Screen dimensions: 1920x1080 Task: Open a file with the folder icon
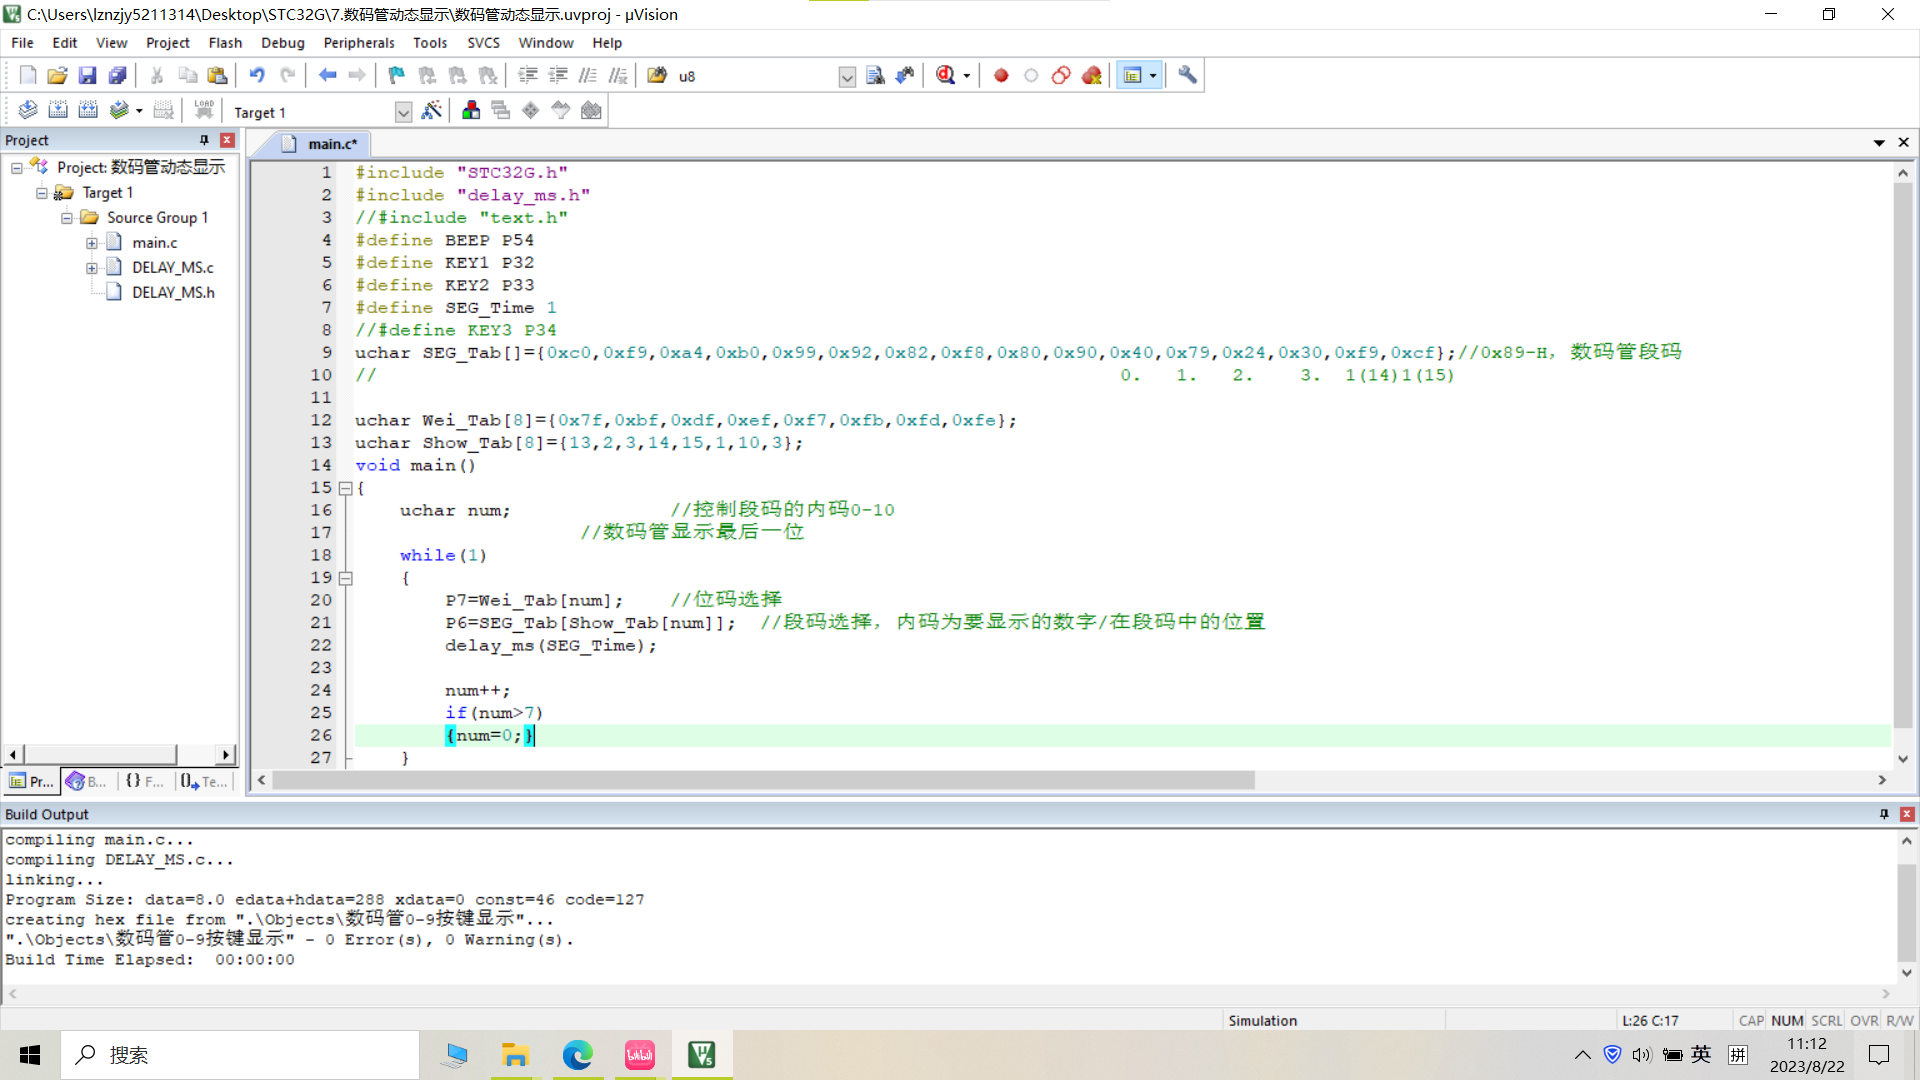tap(57, 75)
